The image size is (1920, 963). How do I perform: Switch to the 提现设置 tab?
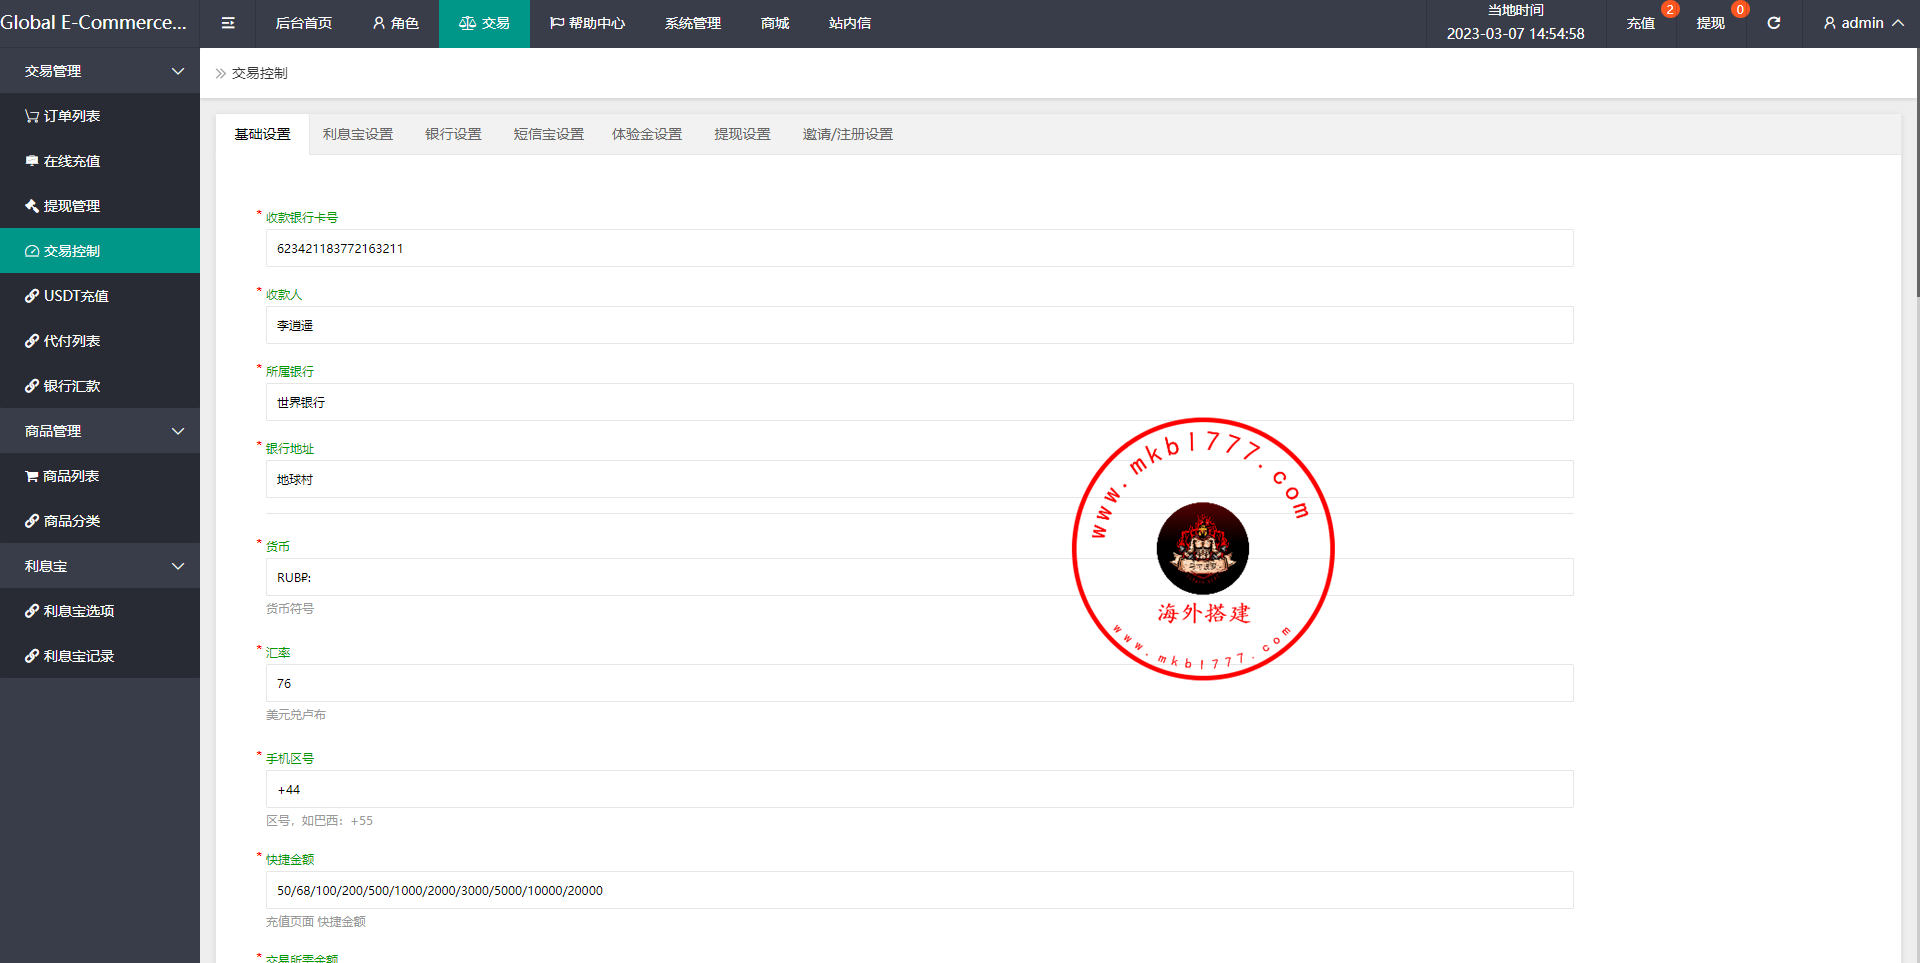(742, 134)
